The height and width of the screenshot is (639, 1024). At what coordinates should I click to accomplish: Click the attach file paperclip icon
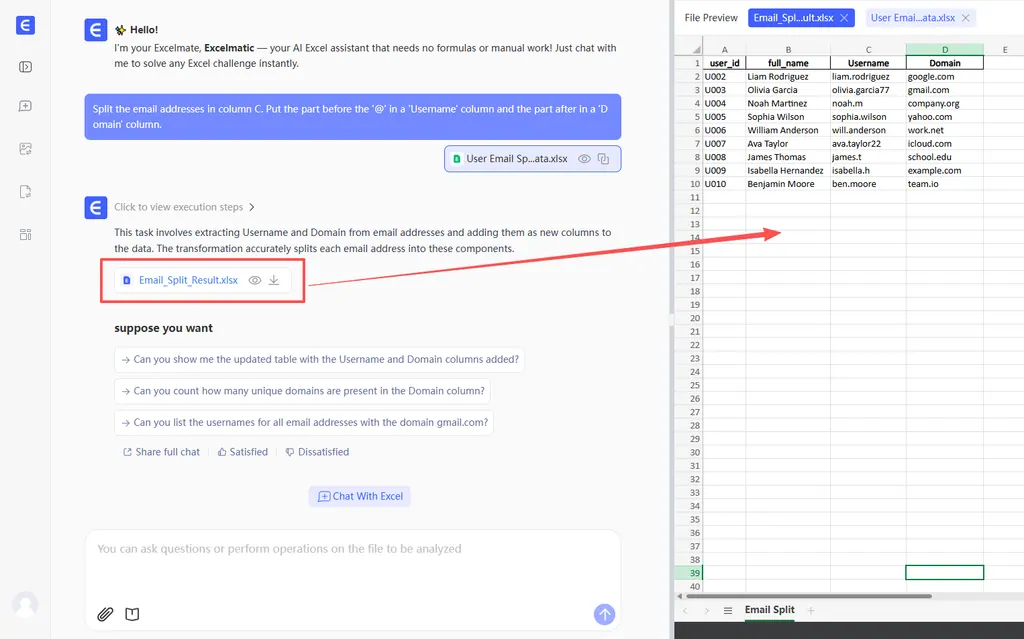pos(105,614)
